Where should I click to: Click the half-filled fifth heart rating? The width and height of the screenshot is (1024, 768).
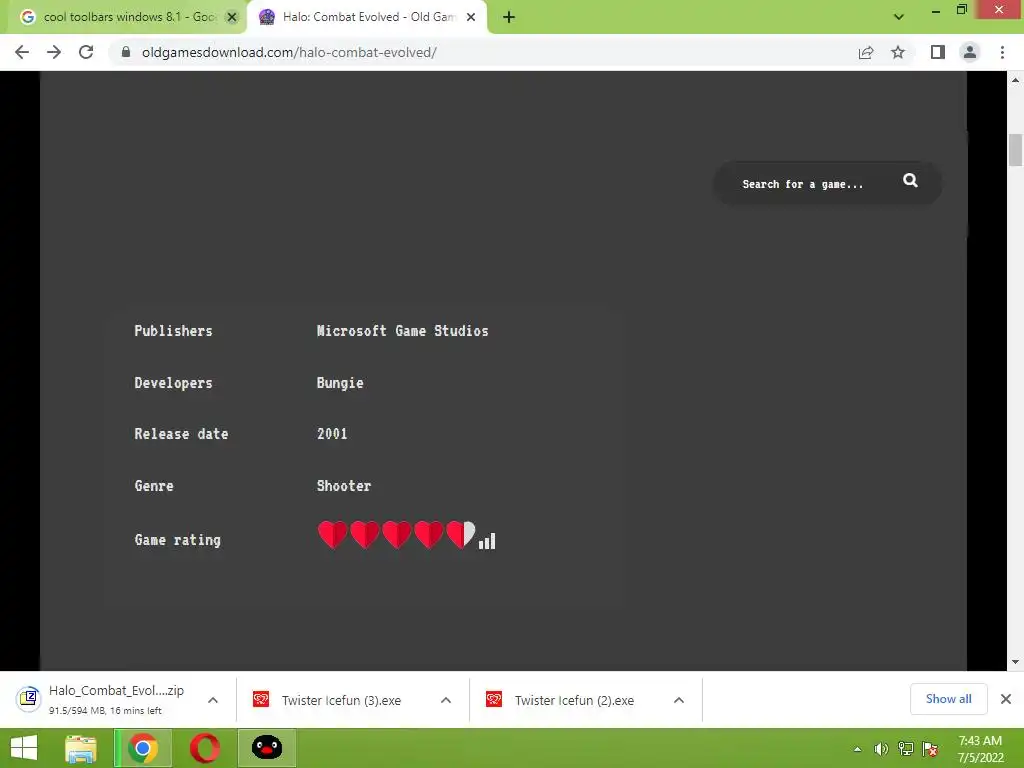click(461, 534)
